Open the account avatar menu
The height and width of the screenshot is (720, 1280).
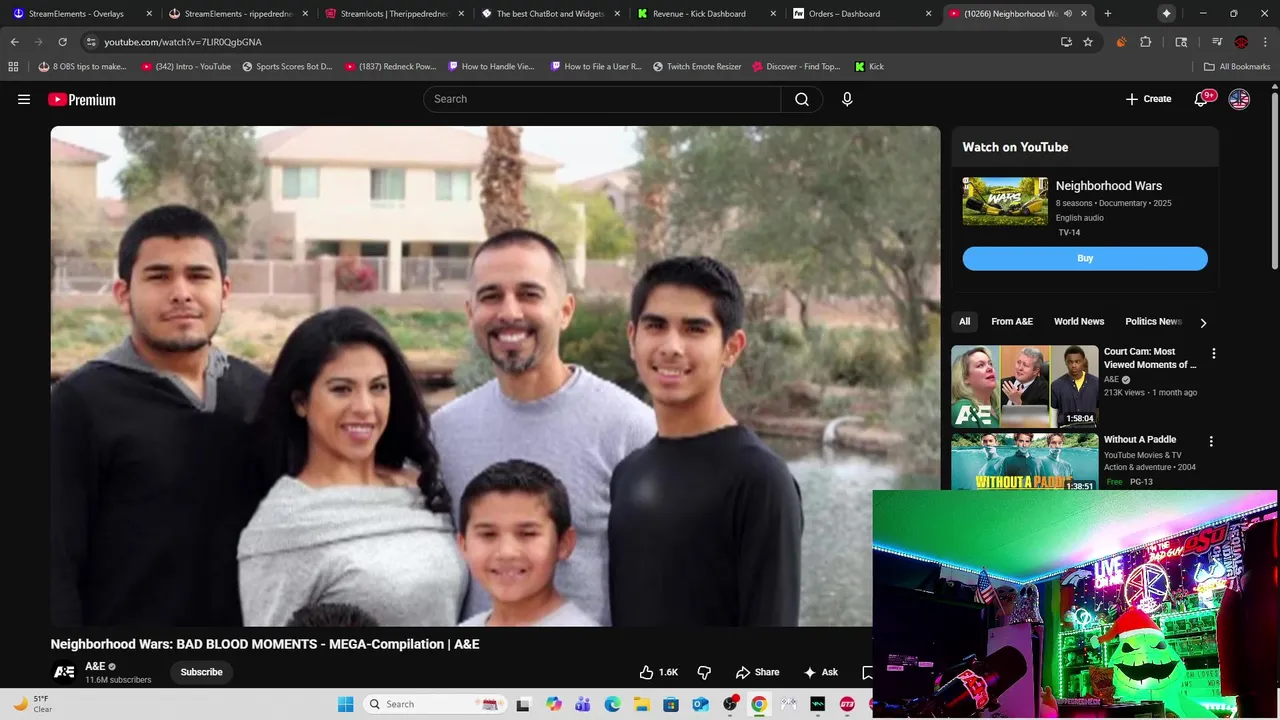pyautogui.click(x=1239, y=99)
